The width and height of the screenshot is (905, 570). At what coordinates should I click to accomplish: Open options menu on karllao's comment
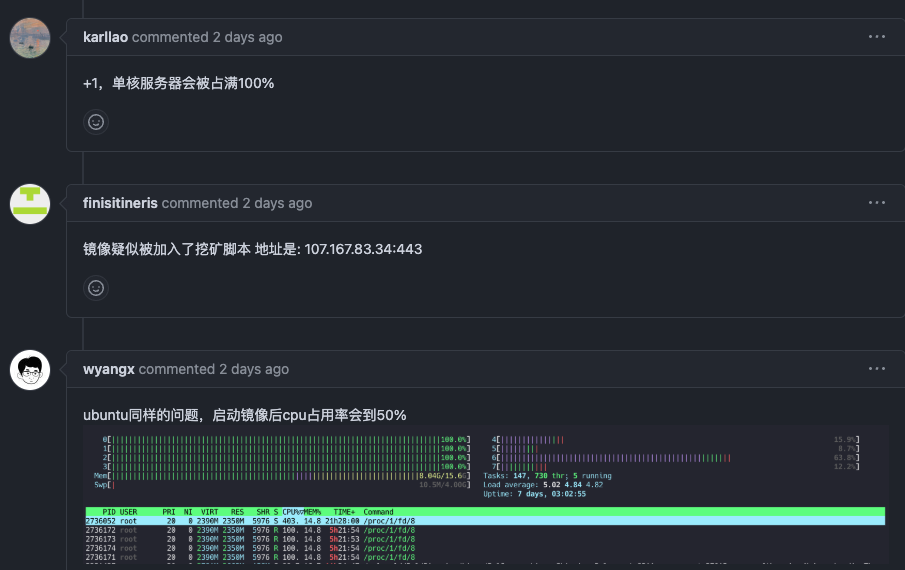[x=877, y=36]
